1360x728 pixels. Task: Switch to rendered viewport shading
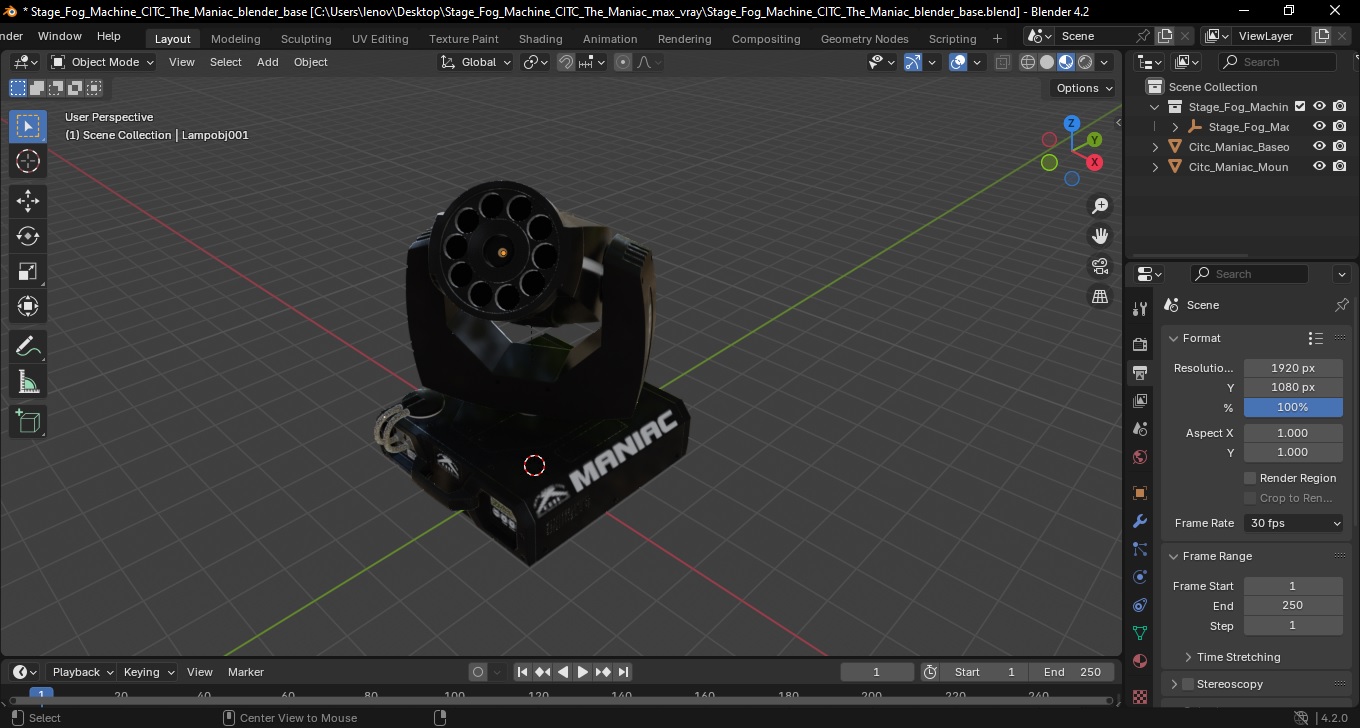click(1085, 62)
